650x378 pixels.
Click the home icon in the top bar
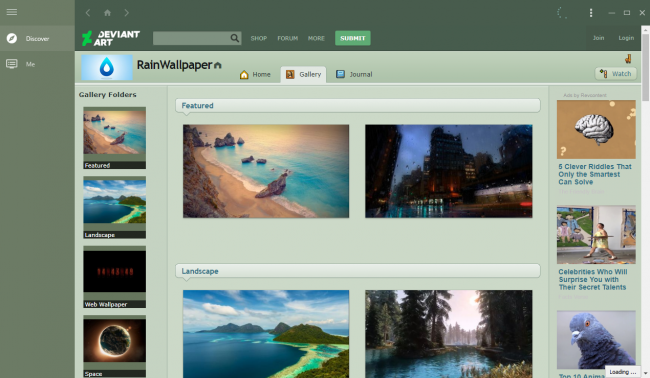pyautogui.click(x=107, y=13)
